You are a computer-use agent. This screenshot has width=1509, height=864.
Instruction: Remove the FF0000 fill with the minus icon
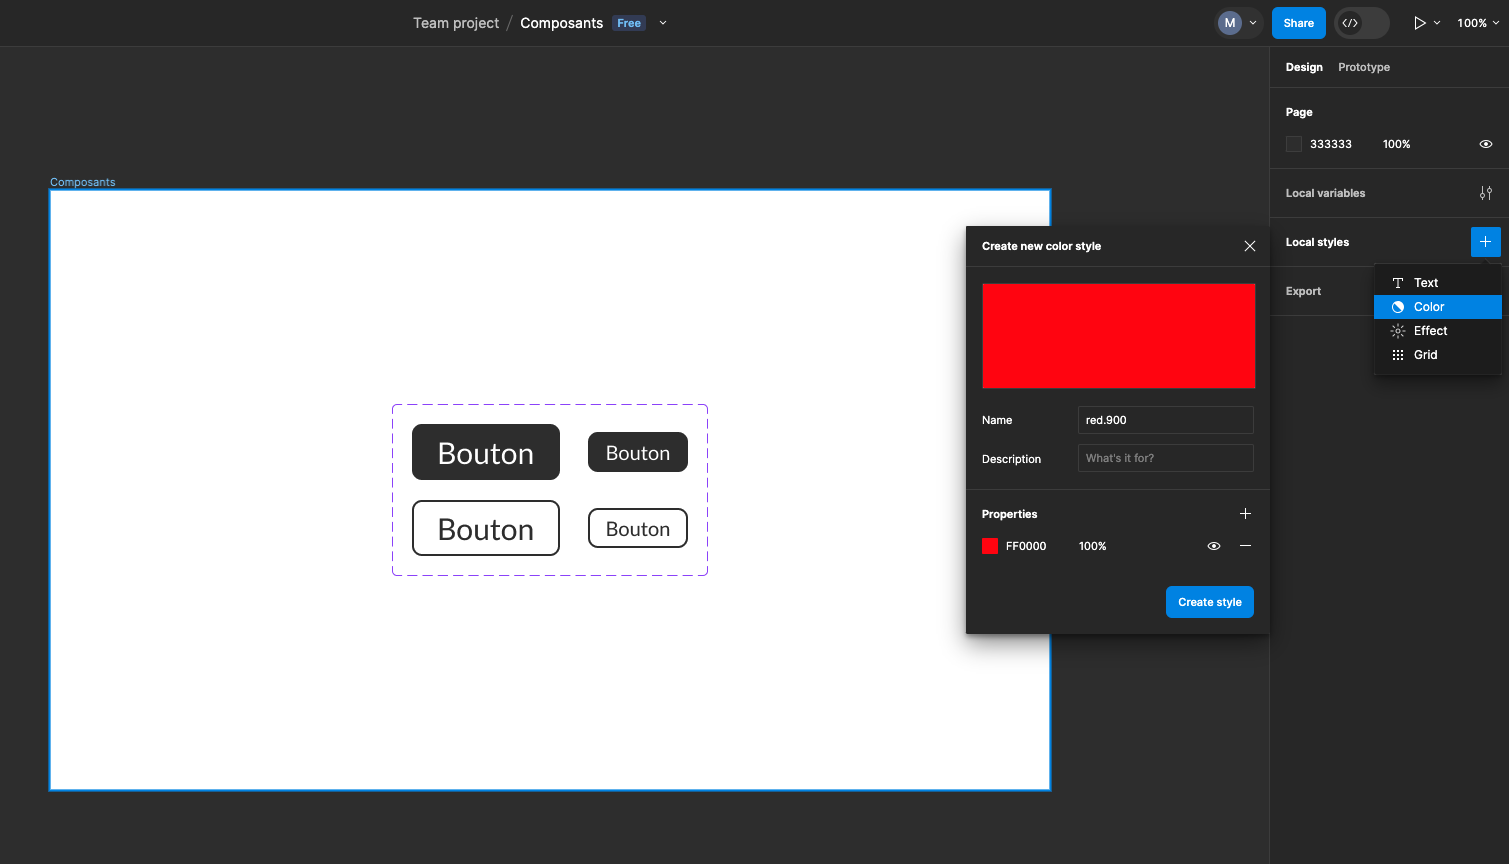coord(1245,546)
